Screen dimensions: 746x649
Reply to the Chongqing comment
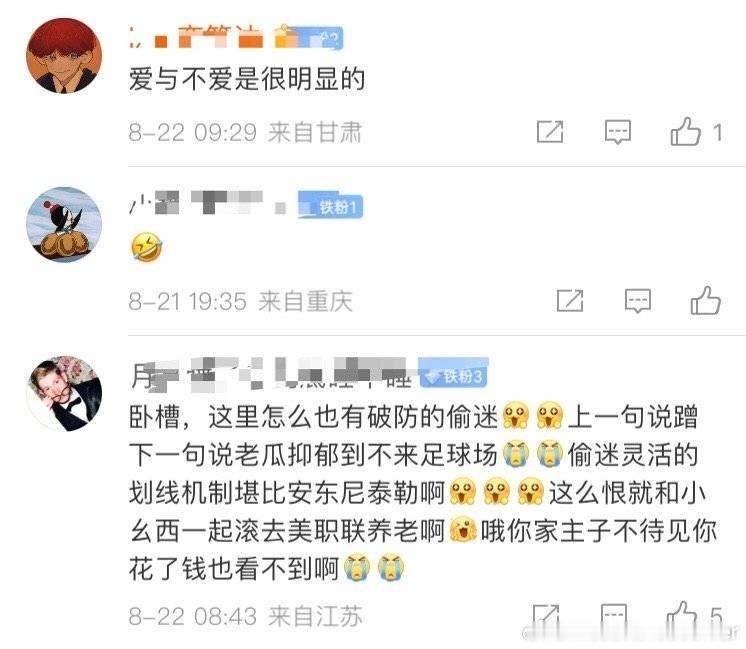tap(638, 301)
